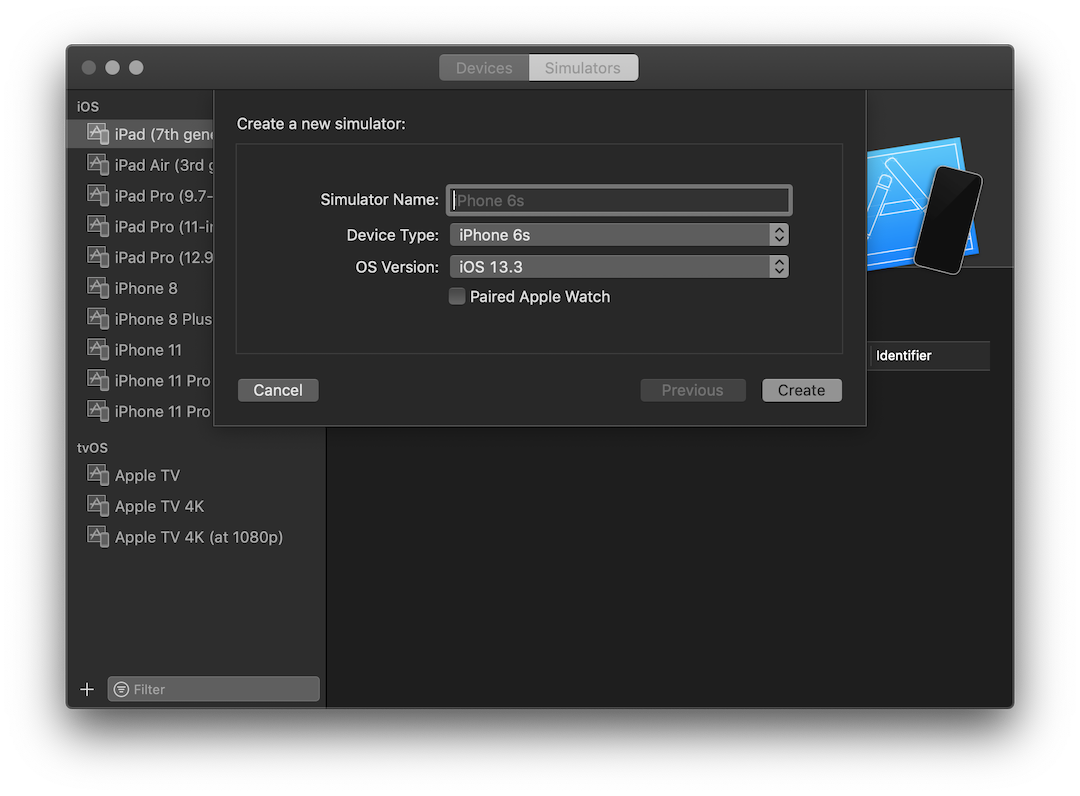The image size is (1080, 796).
Task: Click the Apple TV 4K simulator icon
Action: point(97,505)
